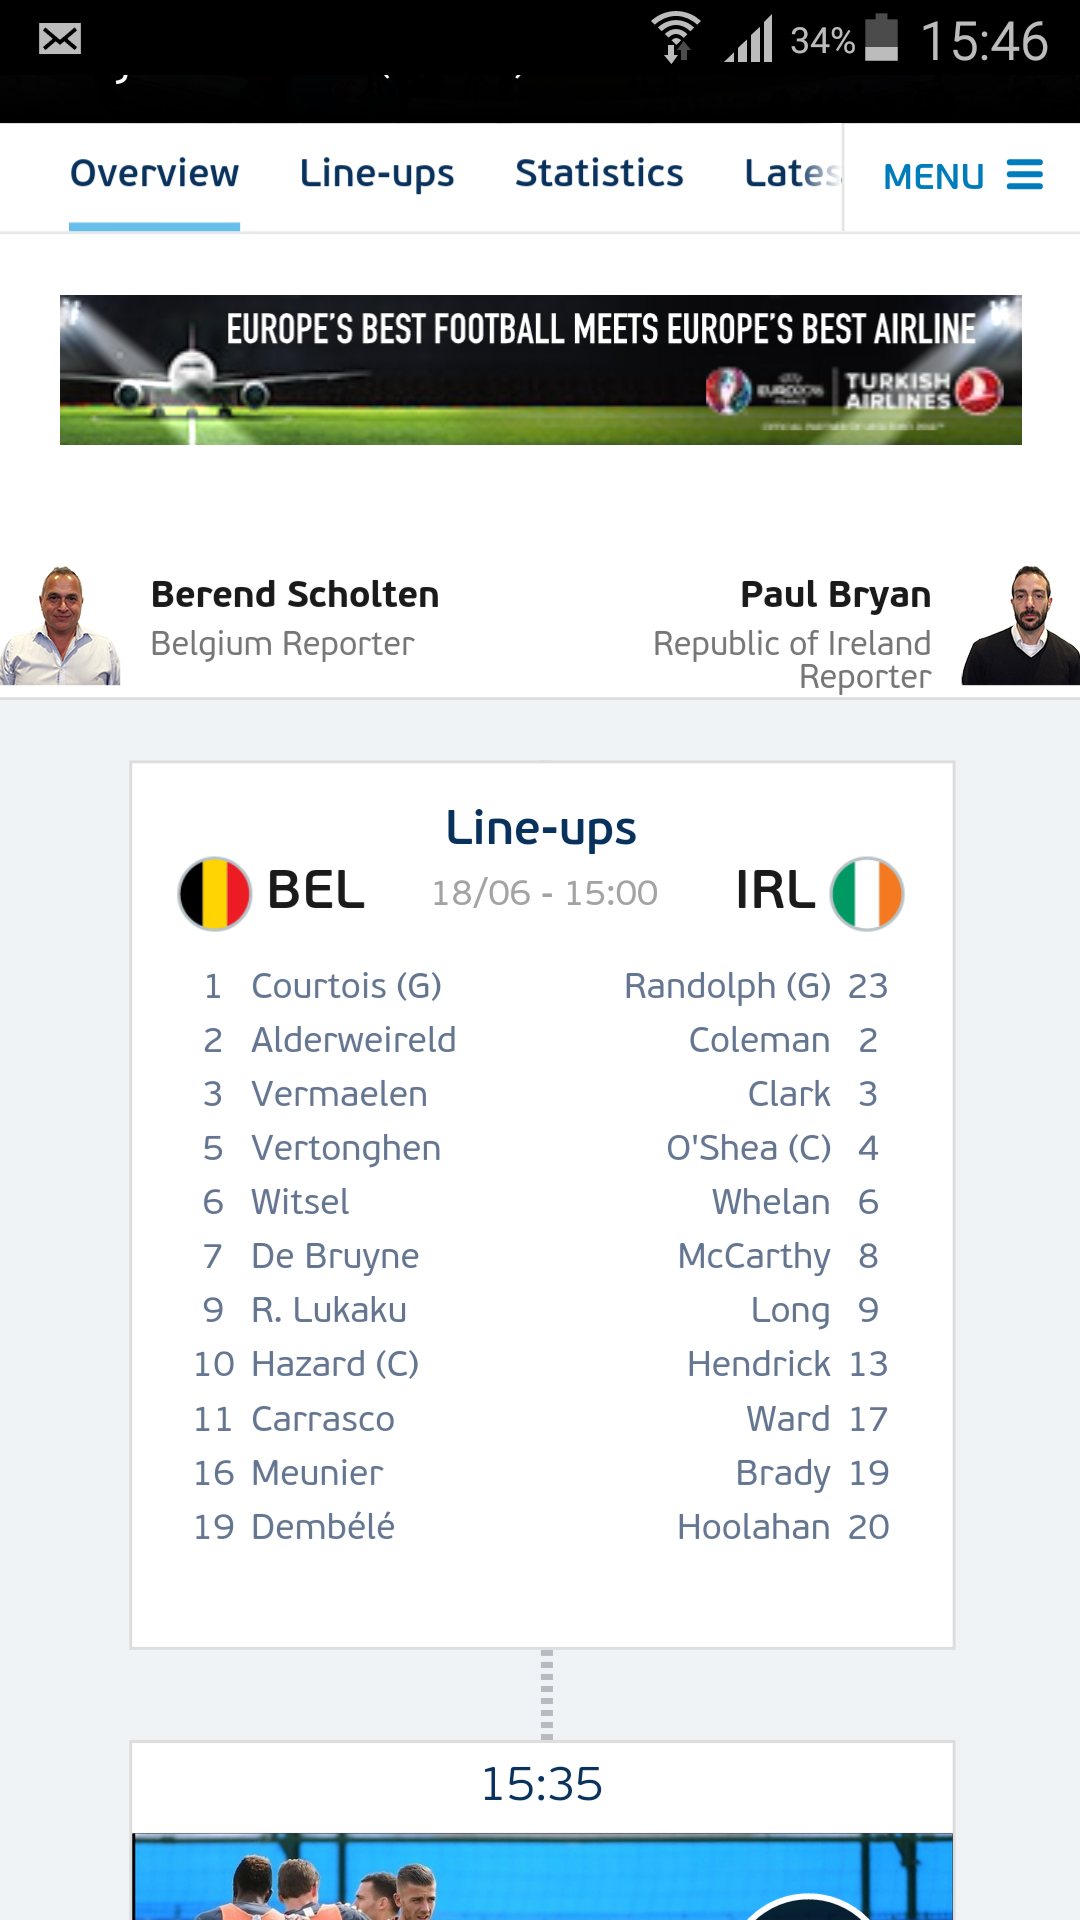Open Berend Scholten's reporter photo
Image resolution: width=1080 pixels, height=1920 pixels.
(x=61, y=626)
